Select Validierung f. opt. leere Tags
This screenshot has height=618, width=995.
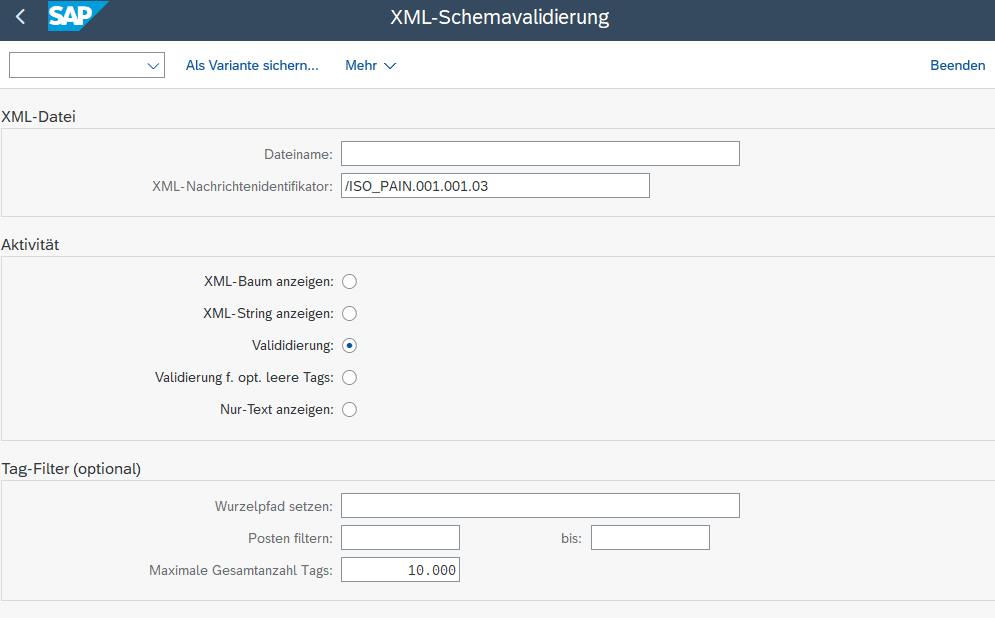pos(349,378)
